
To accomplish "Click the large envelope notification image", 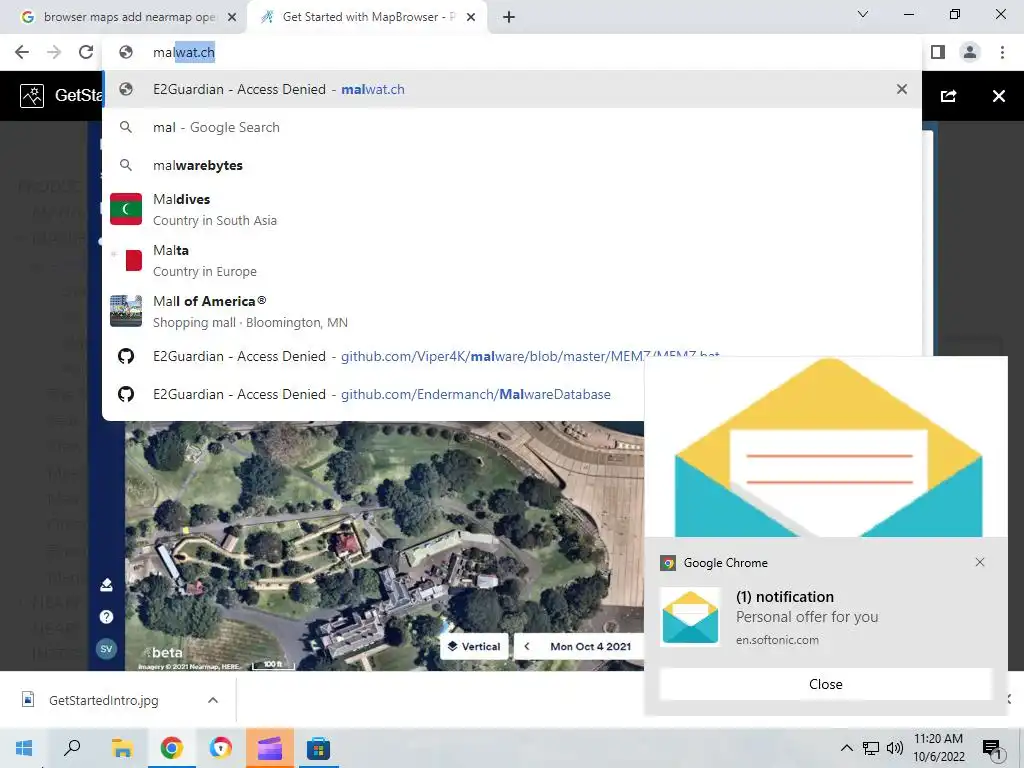I will click(826, 447).
